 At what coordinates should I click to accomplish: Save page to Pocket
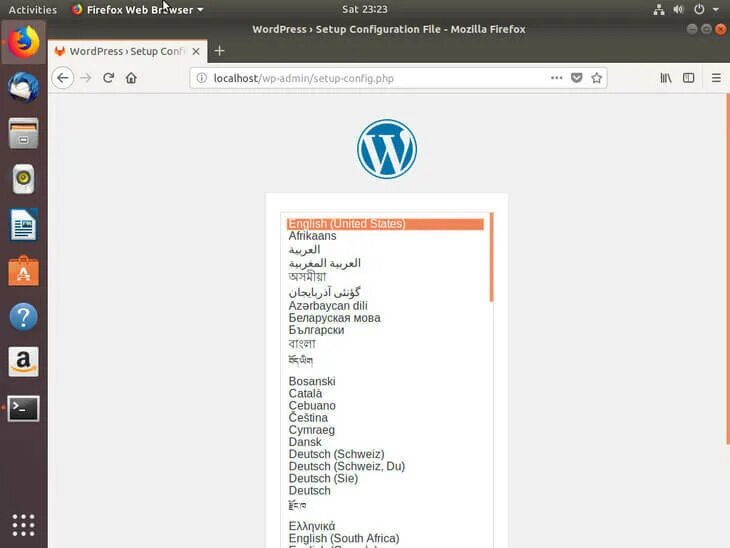(576, 78)
